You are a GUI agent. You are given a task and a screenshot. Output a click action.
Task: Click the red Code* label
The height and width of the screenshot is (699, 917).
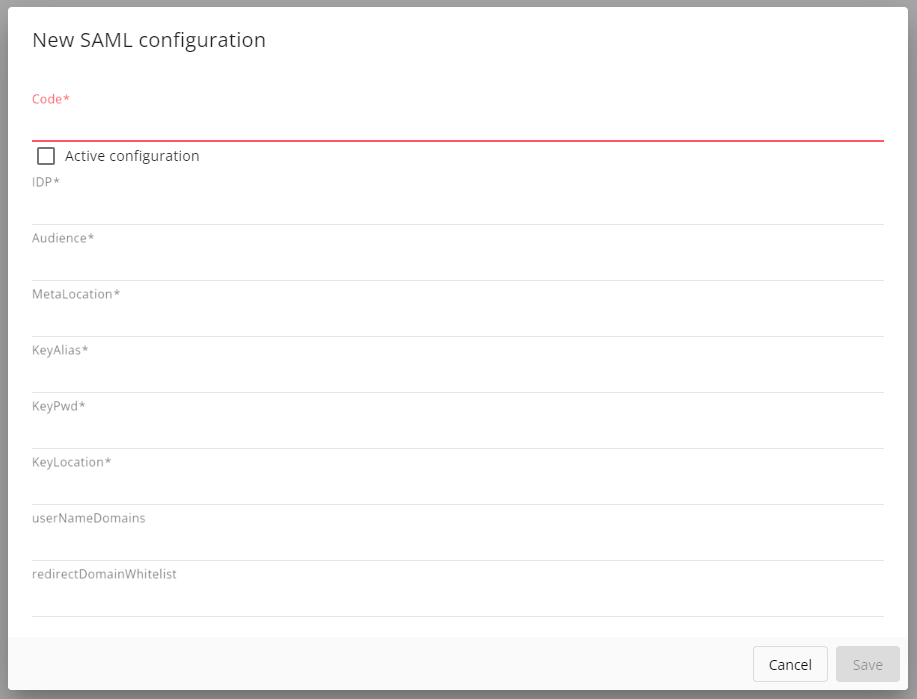[x=51, y=99]
